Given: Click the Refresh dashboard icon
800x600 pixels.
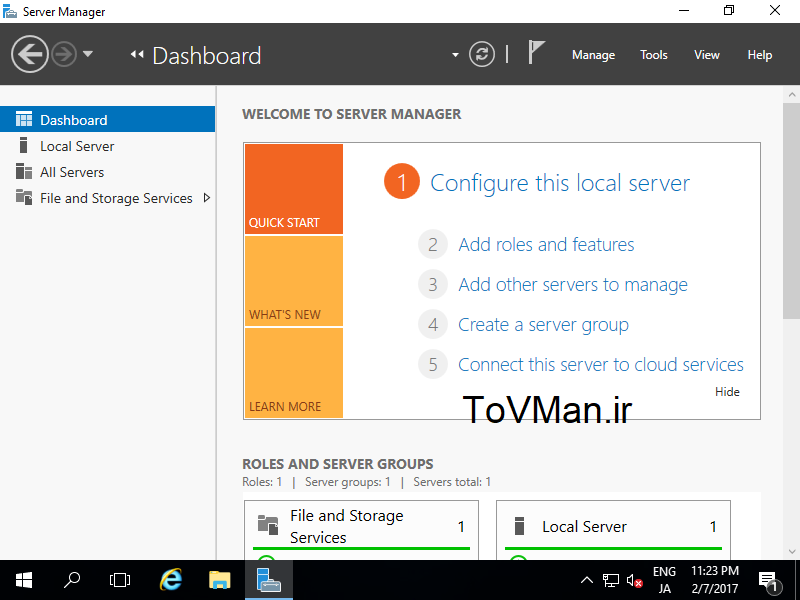Looking at the screenshot, I should coord(482,54).
